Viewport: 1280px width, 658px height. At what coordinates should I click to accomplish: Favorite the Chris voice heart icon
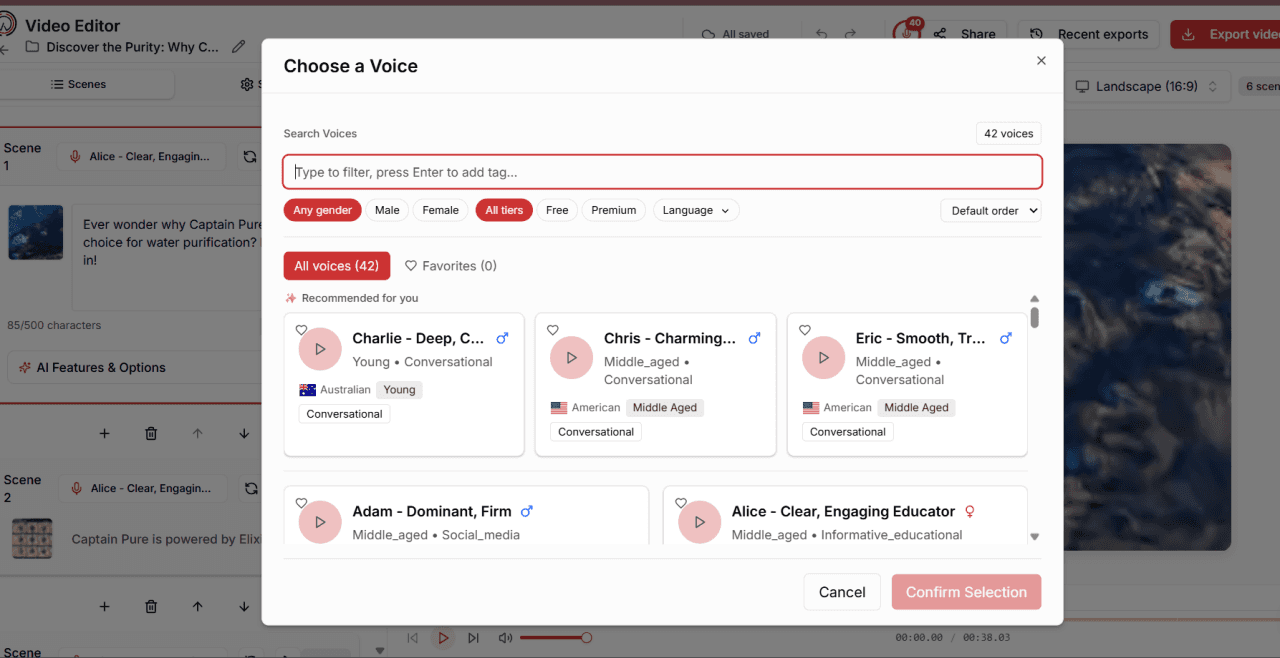point(553,330)
